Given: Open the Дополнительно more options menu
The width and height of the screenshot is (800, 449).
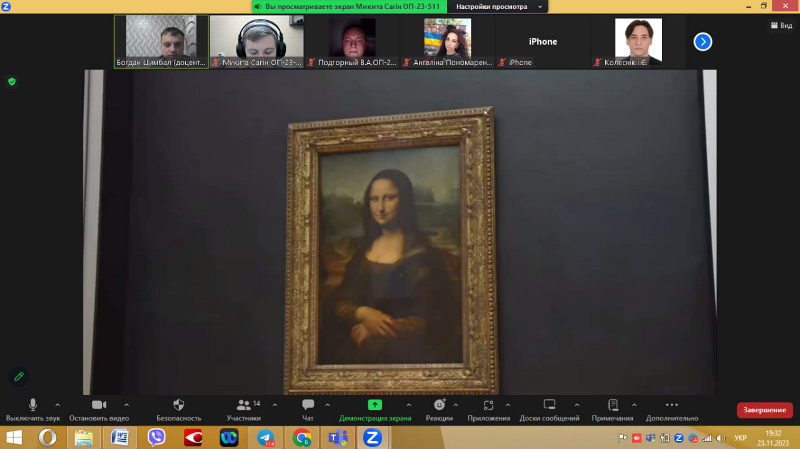Looking at the screenshot, I should point(672,410).
